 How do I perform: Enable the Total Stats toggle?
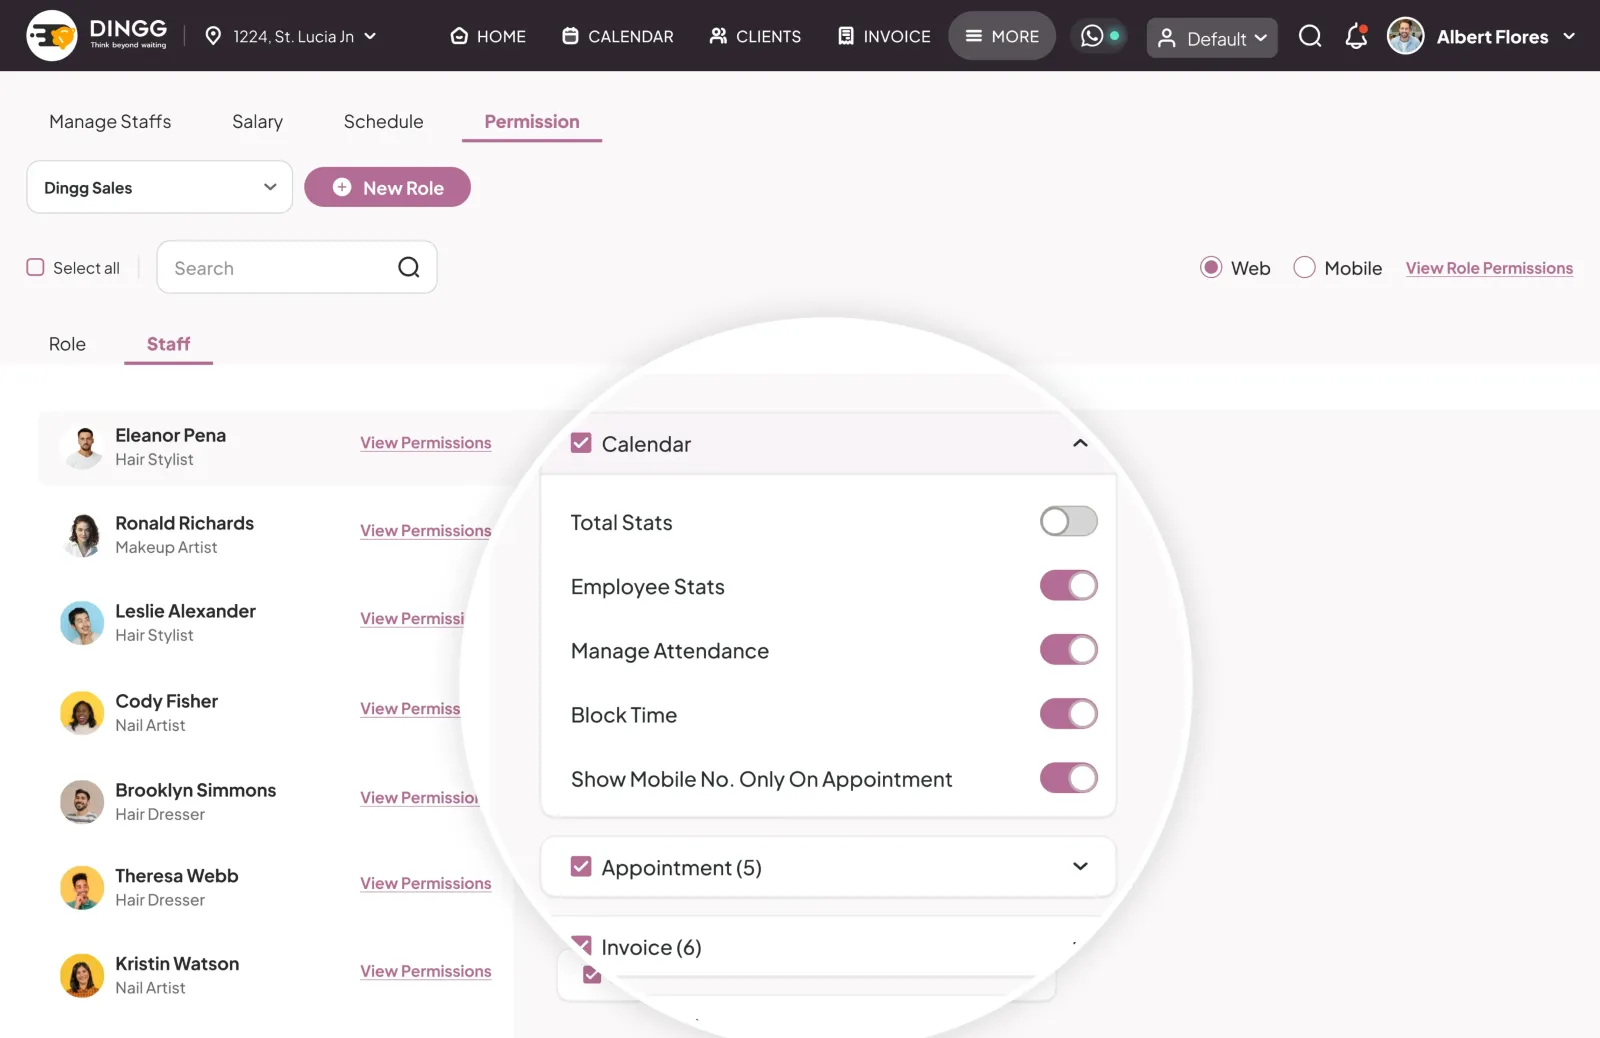click(x=1069, y=521)
